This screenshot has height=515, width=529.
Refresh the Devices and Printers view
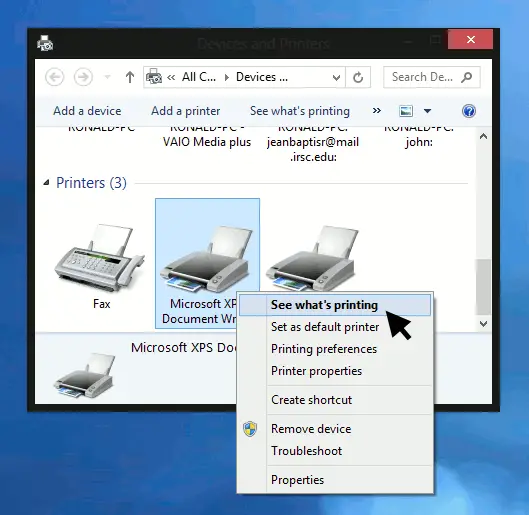tap(358, 77)
